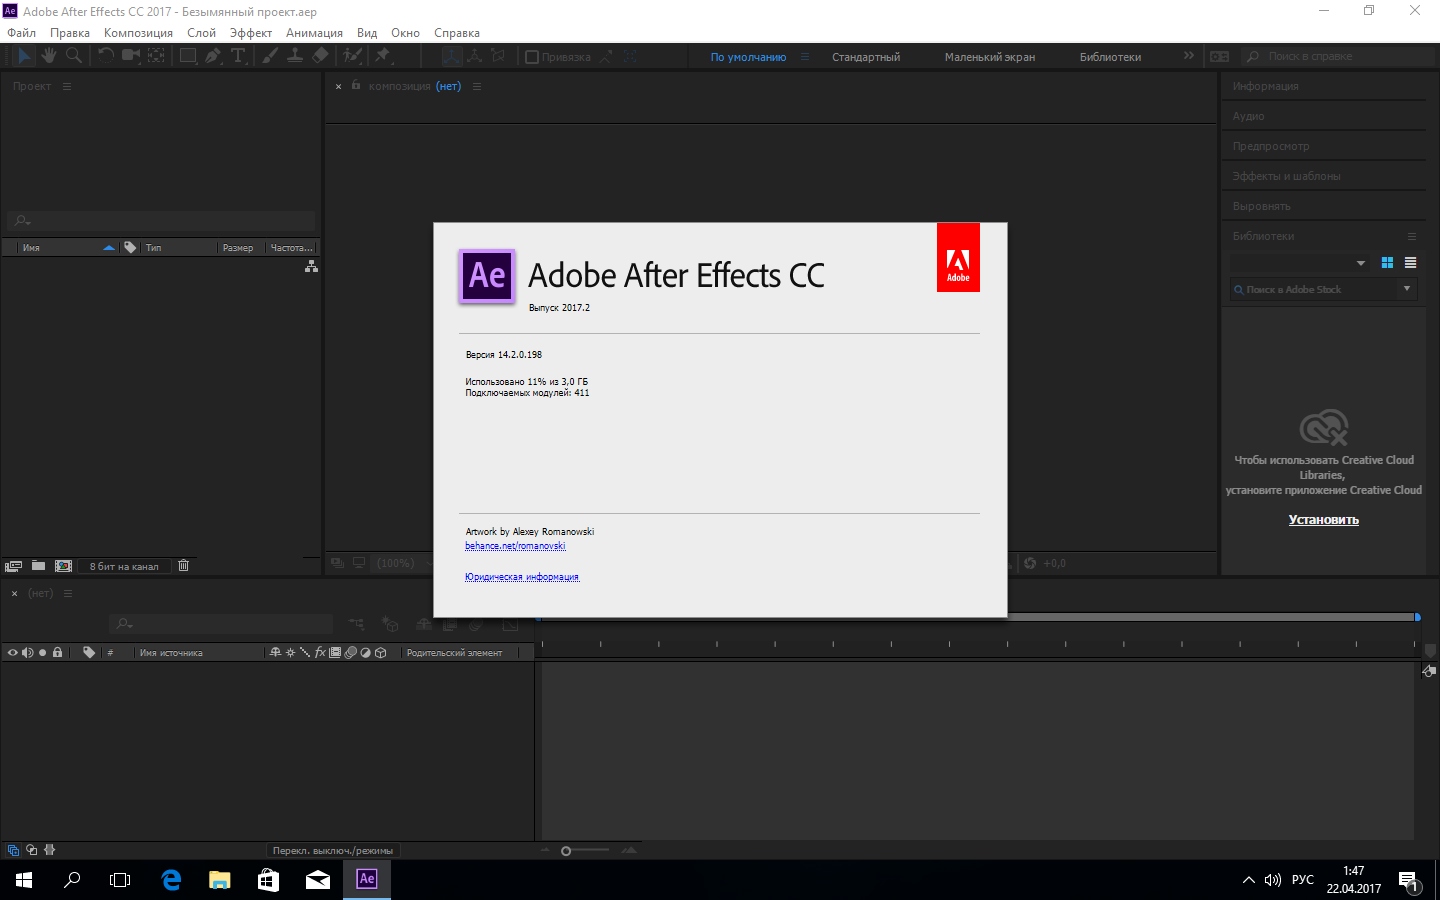Create new composition from Project panel
The width and height of the screenshot is (1440, 900).
(64, 566)
